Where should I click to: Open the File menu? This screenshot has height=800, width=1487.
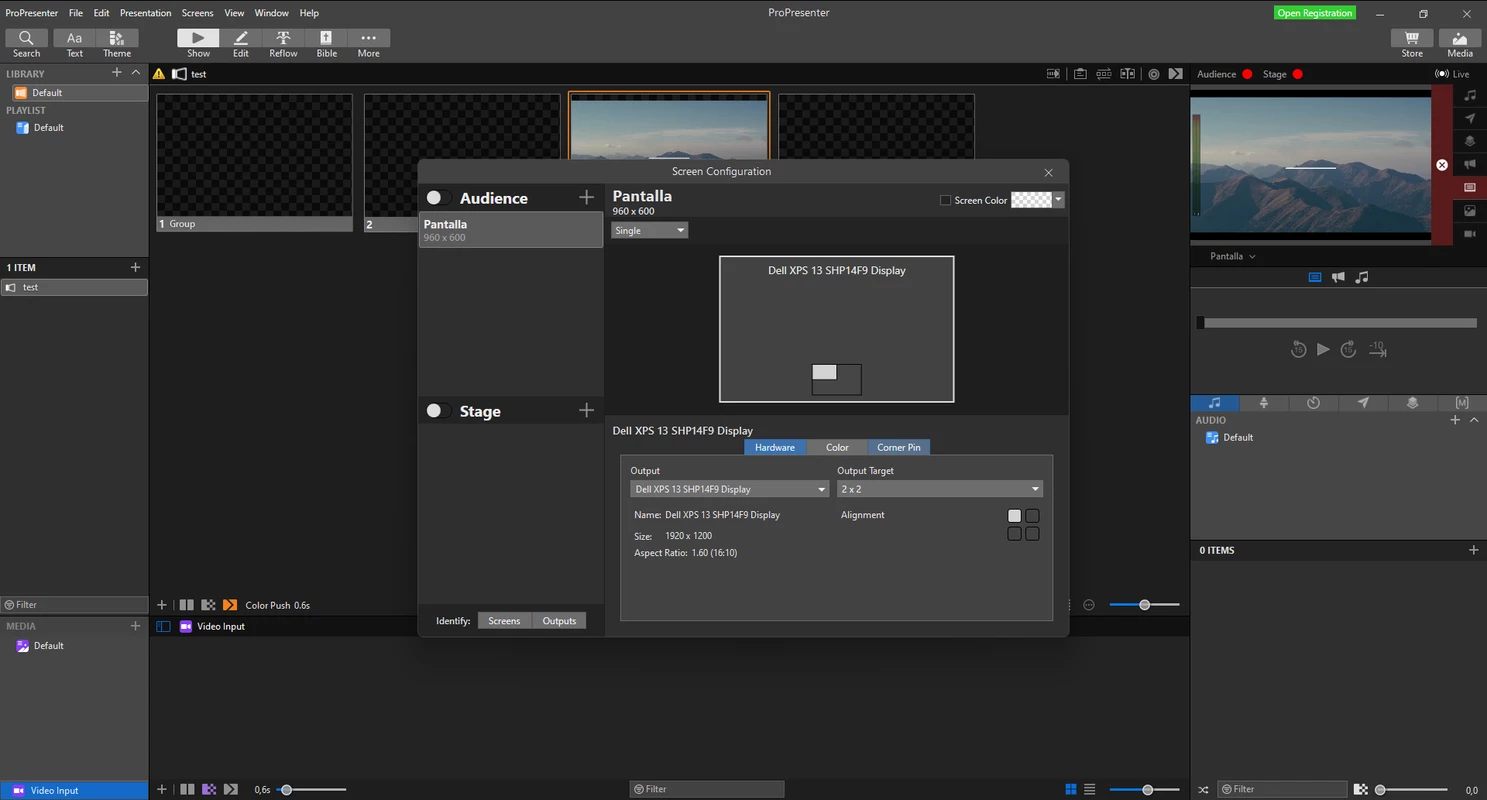click(x=76, y=13)
